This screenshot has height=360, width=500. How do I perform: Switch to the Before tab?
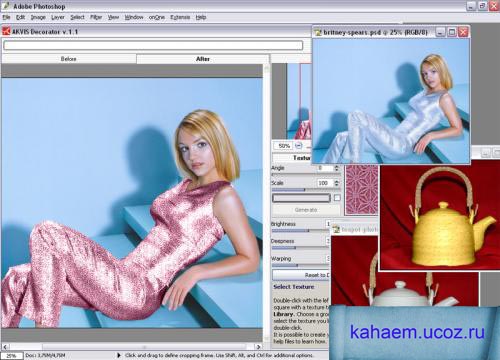69,59
